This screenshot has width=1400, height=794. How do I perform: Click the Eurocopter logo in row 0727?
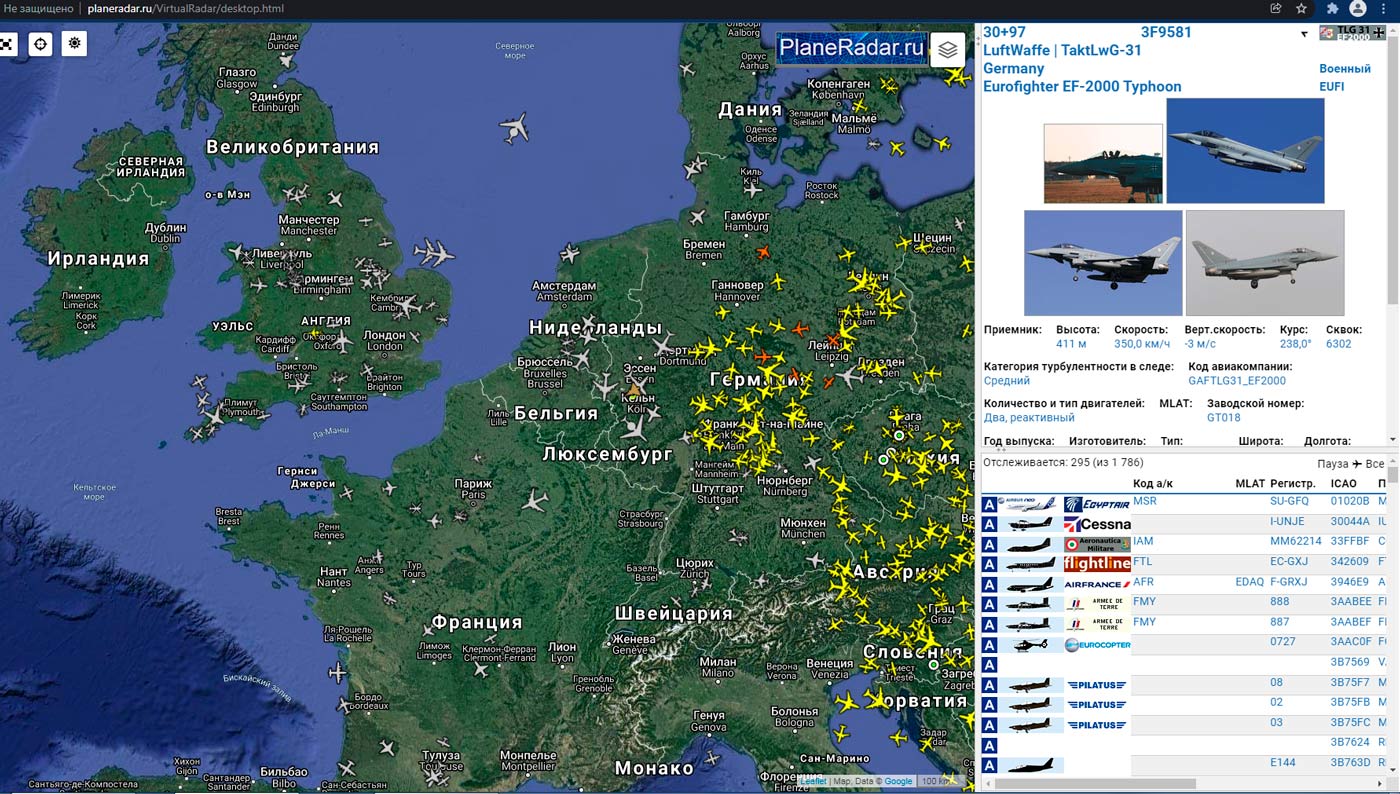coord(1097,645)
